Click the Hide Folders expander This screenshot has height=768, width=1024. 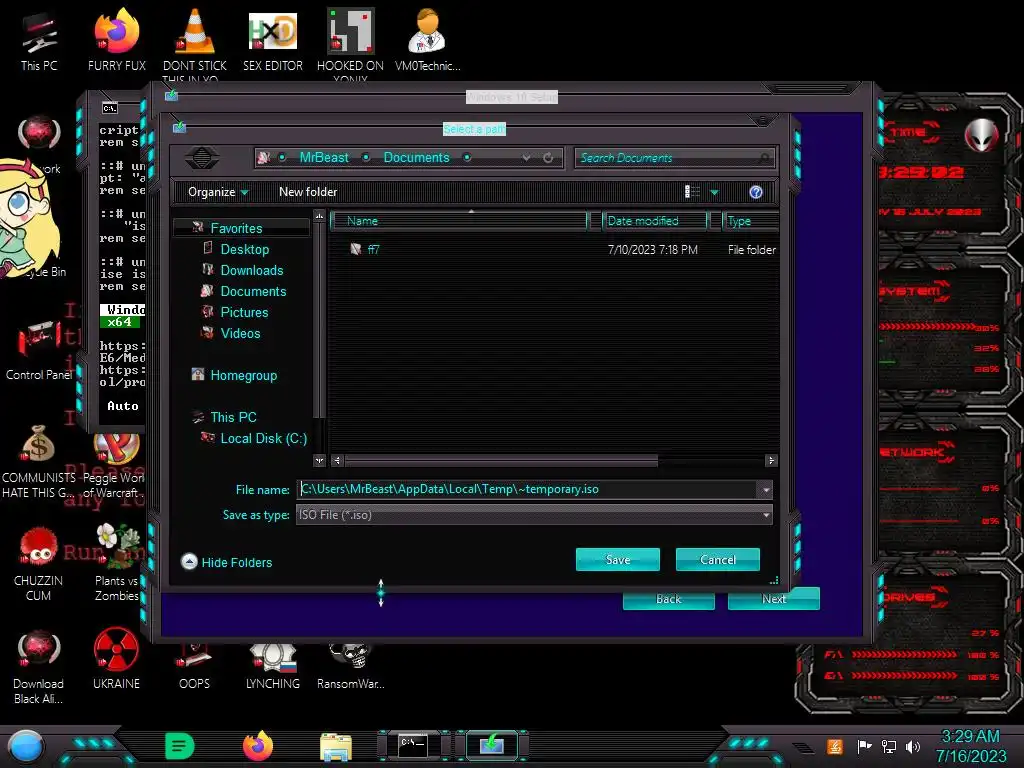(x=226, y=562)
